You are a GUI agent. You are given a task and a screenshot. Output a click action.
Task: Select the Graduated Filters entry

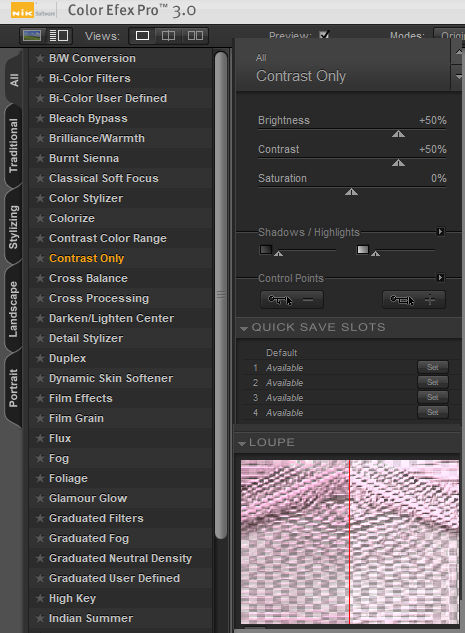pyautogui.click(x=96, y=518)
